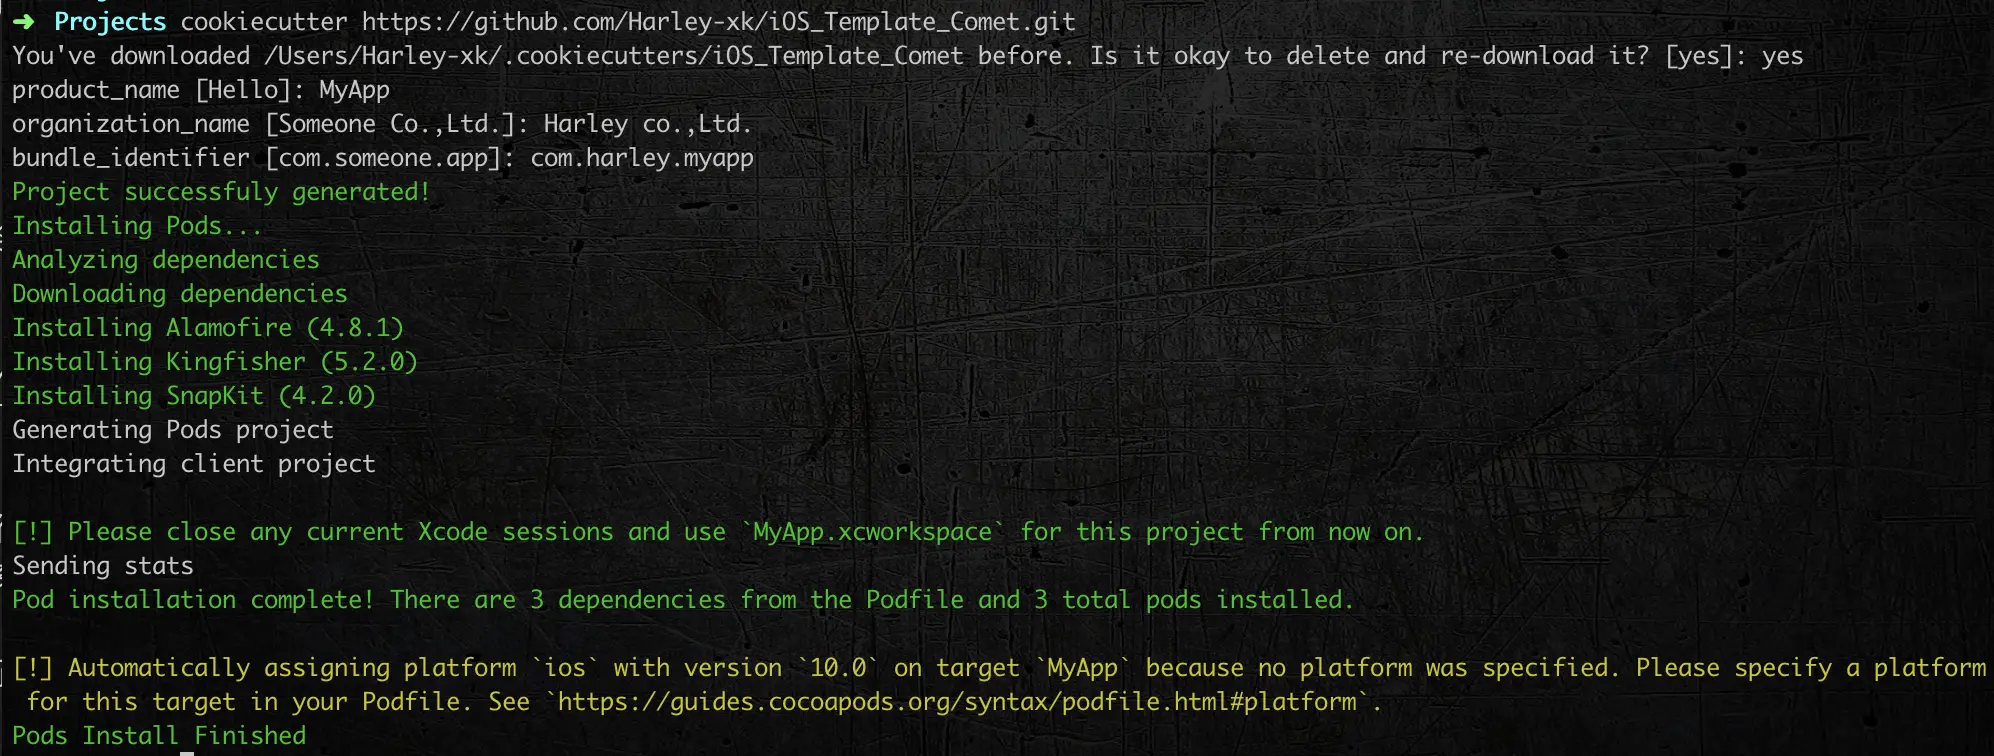Click the 'Integrating client project' line

[x=194, y=464]
